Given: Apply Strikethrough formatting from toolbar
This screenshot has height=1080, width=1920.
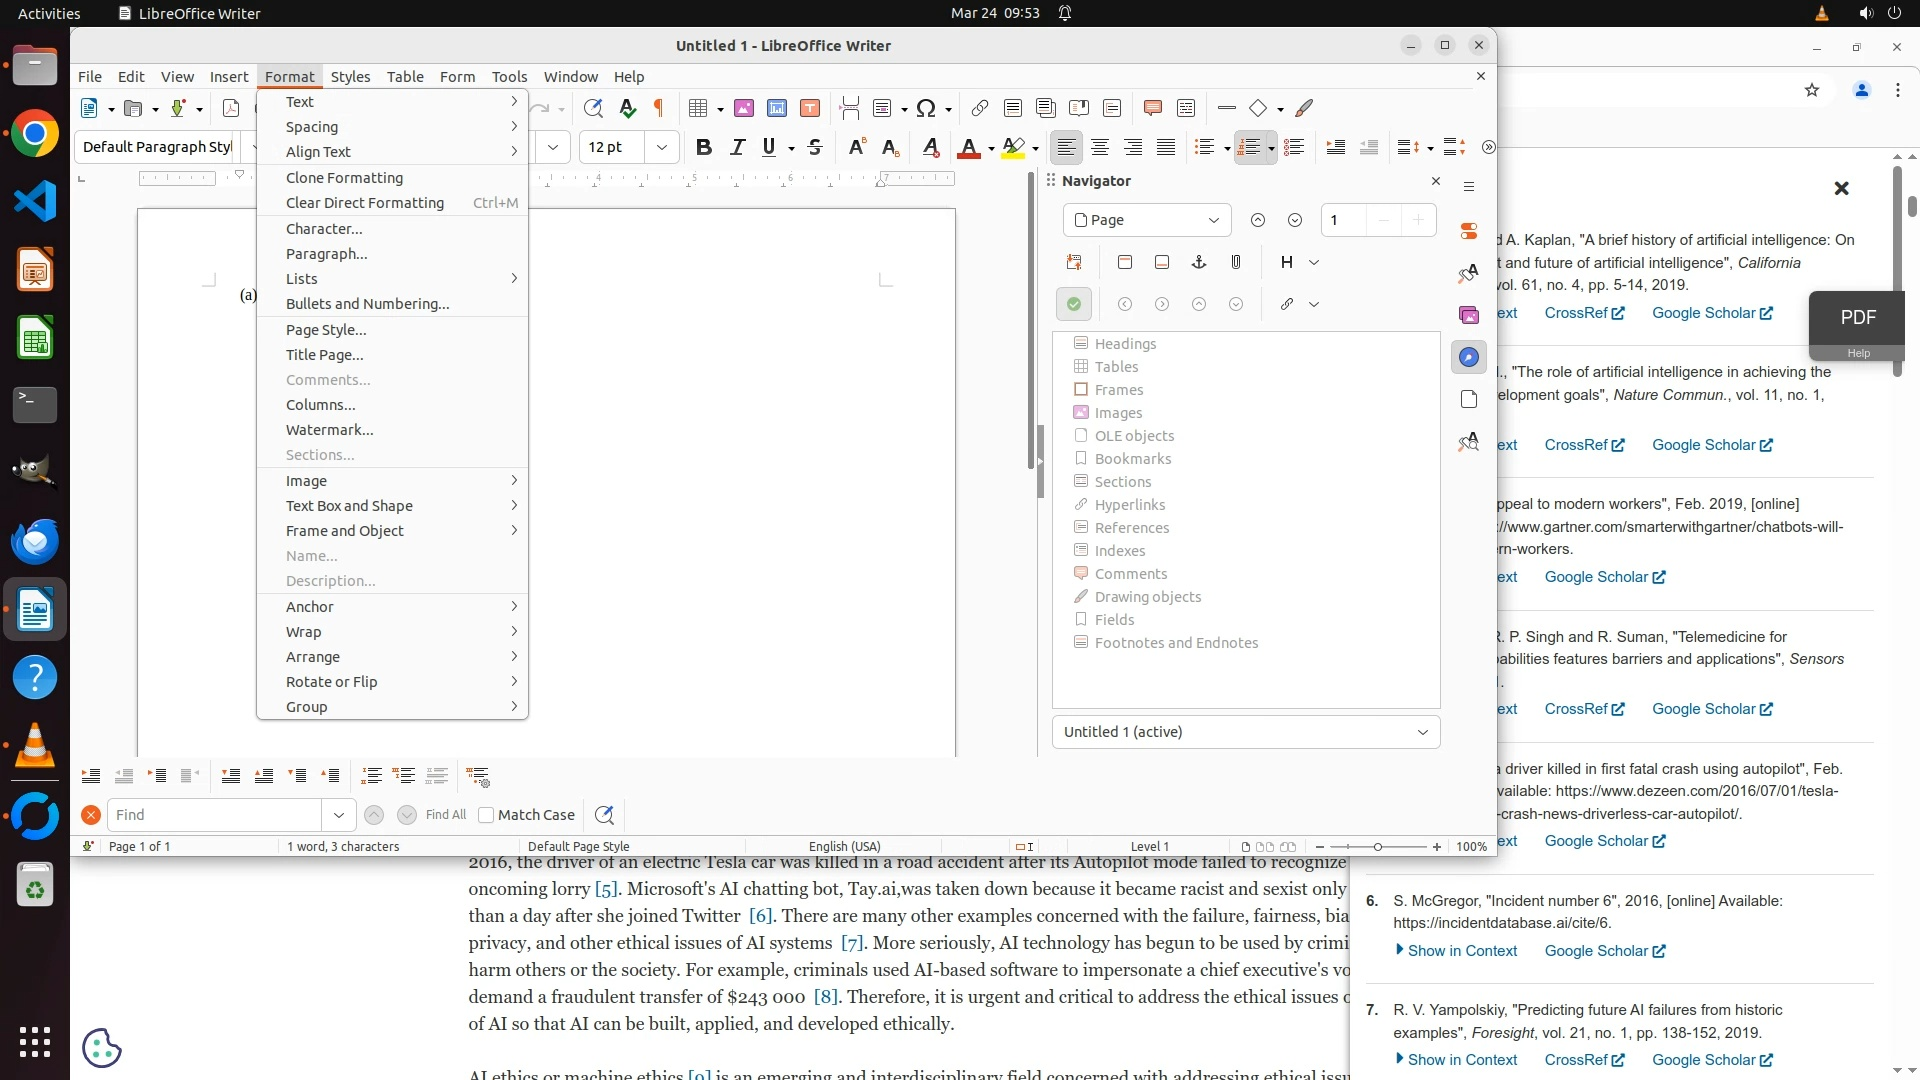Looking at the screenshot, I should coord(815,148).
